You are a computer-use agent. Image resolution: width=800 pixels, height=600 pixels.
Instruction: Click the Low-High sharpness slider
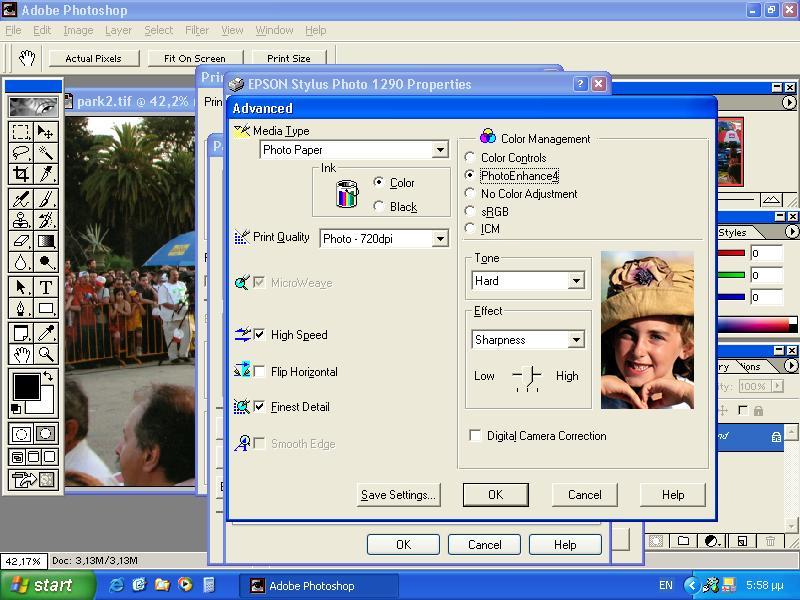tap(527, 378)
